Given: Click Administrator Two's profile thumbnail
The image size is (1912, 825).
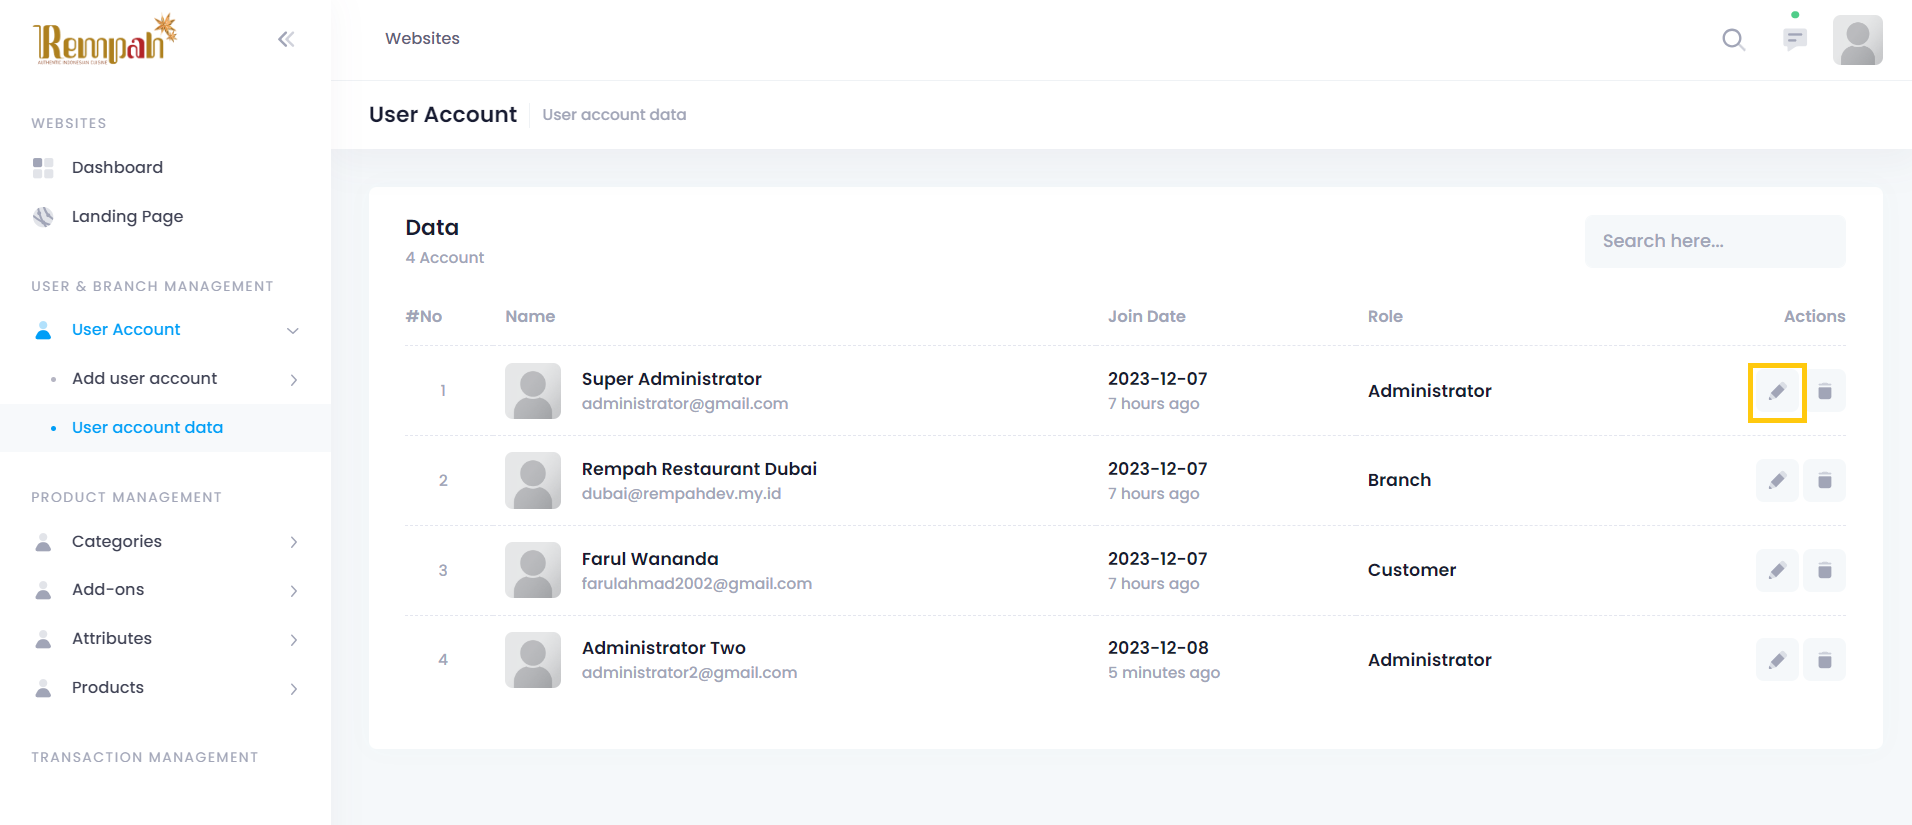Looking at the screenshot, I should tap(533, 660).
